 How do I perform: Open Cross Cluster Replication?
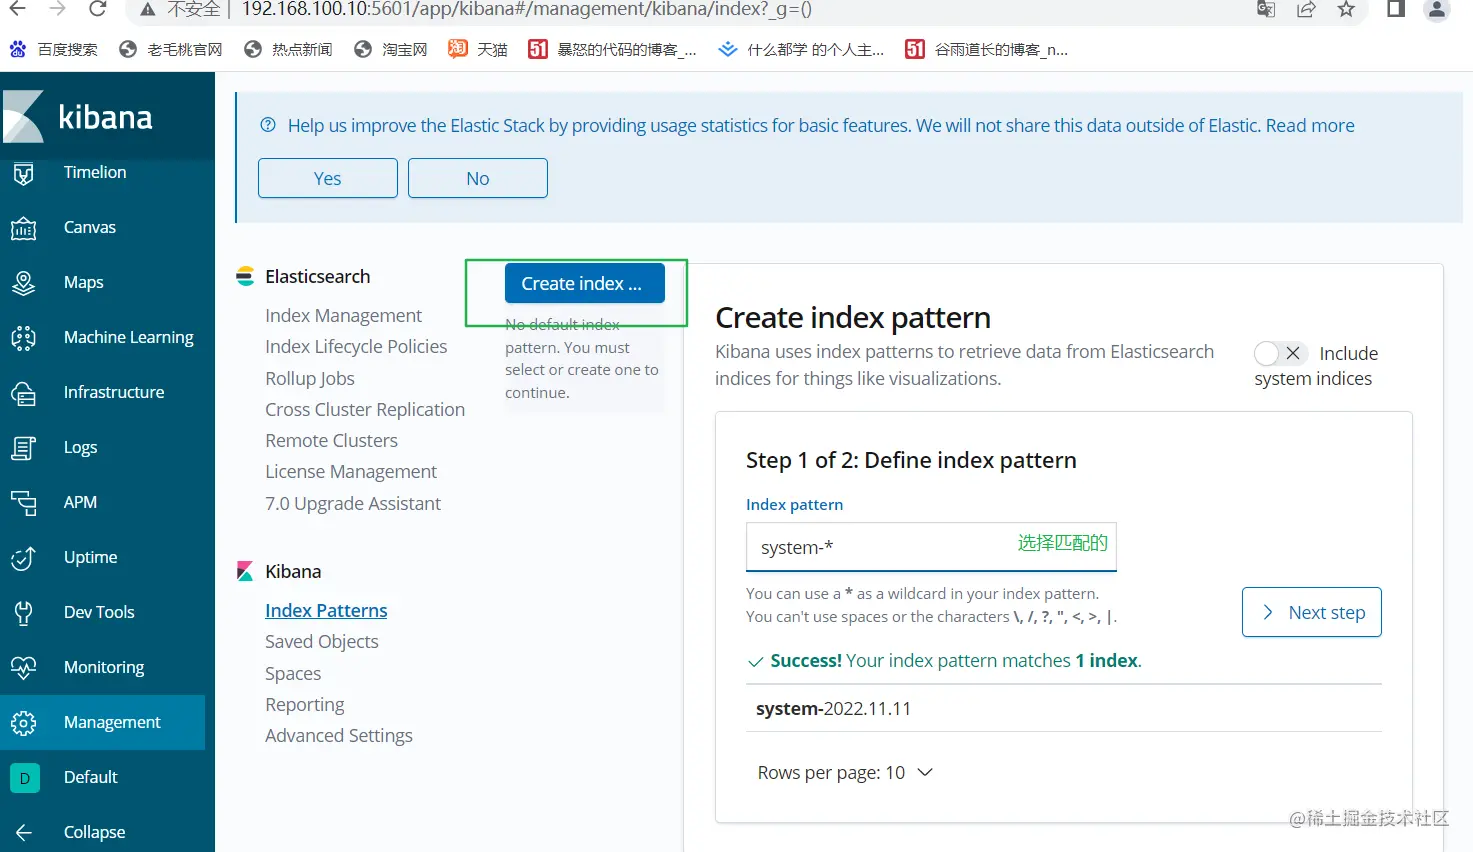pos(365,410)
